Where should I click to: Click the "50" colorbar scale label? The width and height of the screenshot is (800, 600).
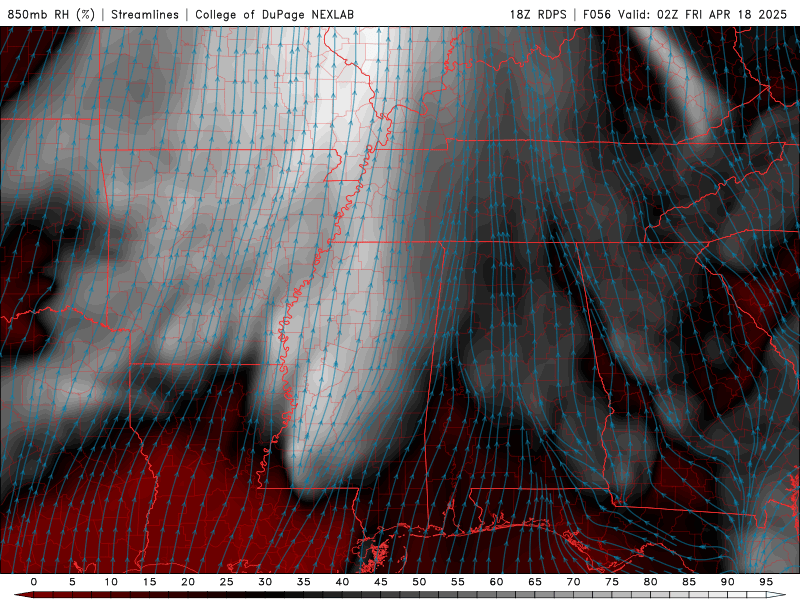(419, 582)
